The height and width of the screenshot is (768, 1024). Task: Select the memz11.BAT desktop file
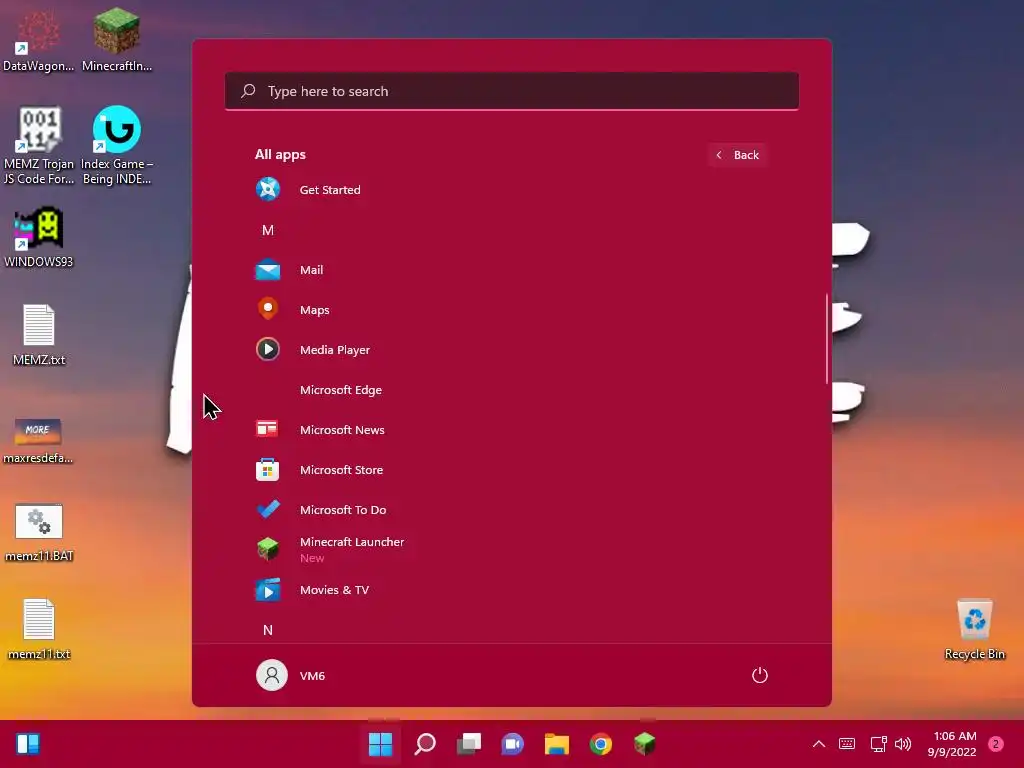(x=39, y=532)
